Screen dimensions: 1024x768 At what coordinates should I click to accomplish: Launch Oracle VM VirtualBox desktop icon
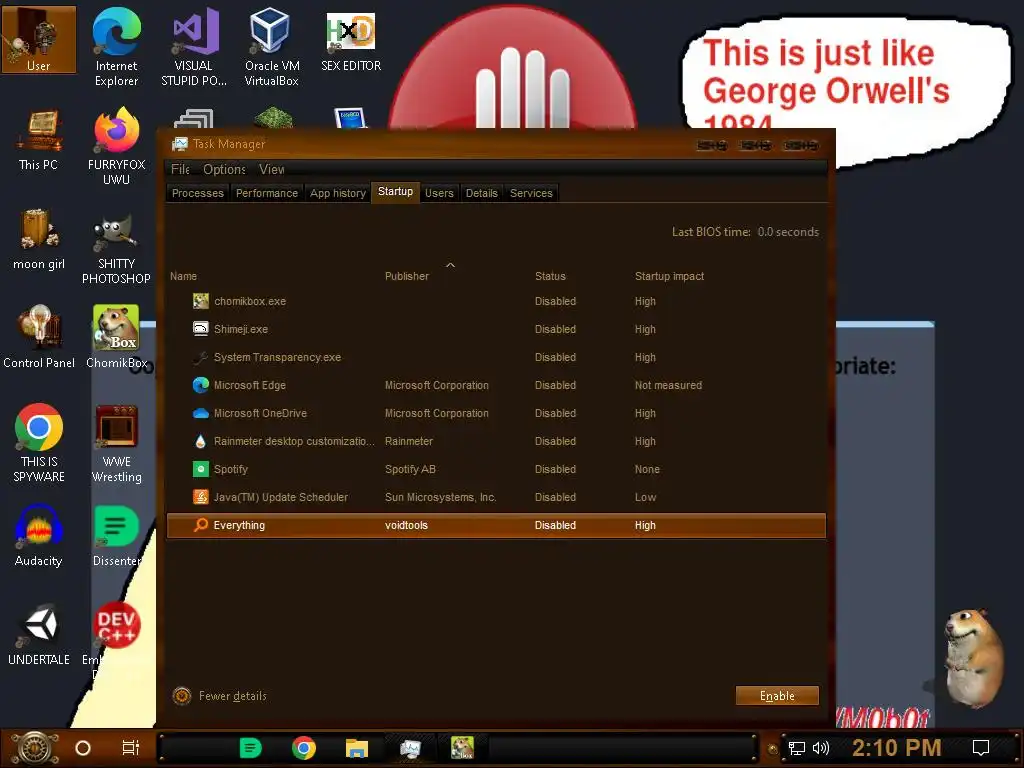[272, 47]
